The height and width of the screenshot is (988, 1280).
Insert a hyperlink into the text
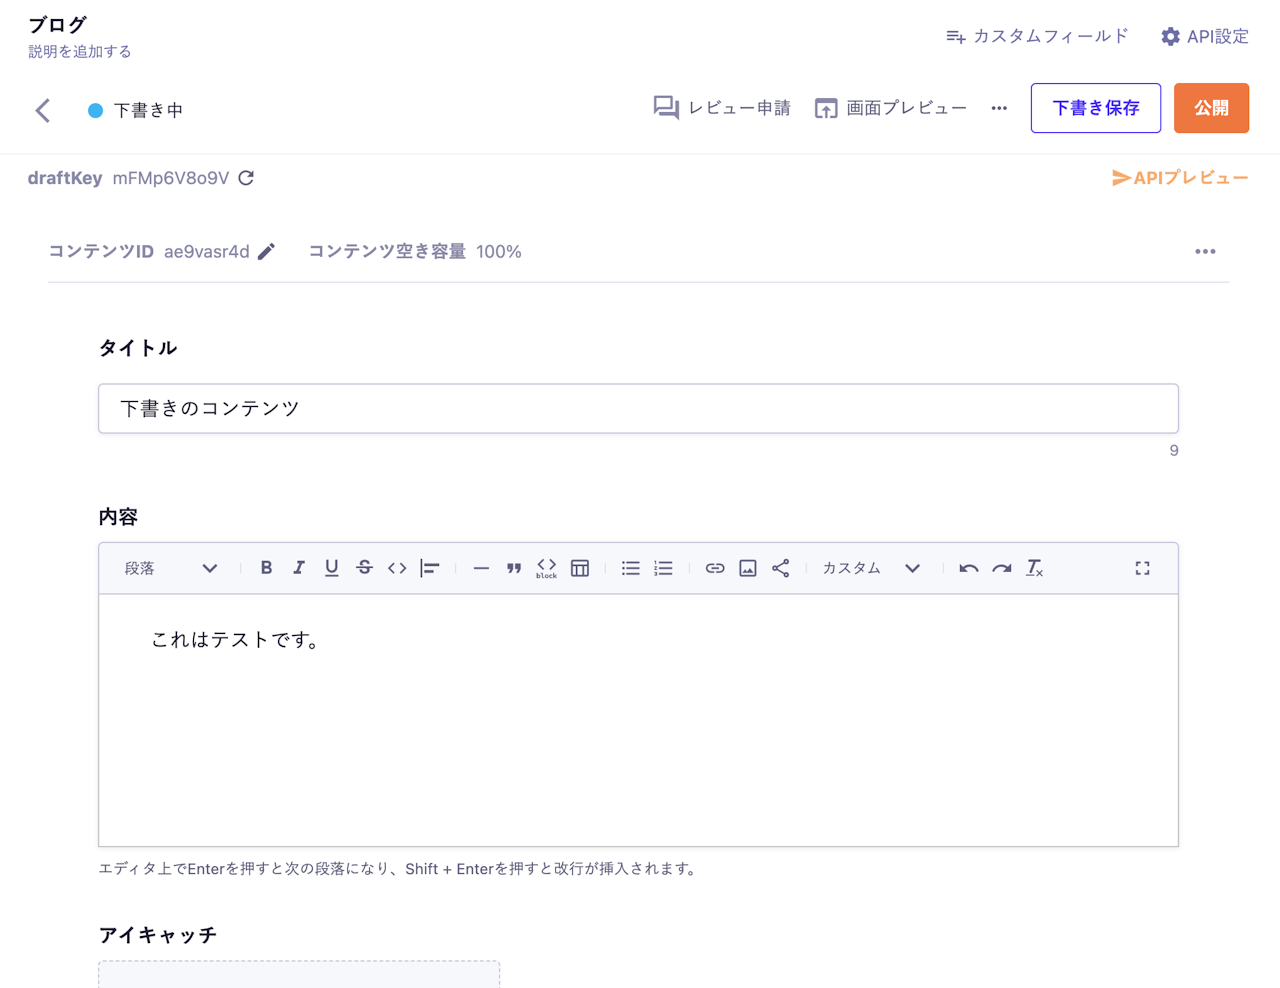[714, 567]
